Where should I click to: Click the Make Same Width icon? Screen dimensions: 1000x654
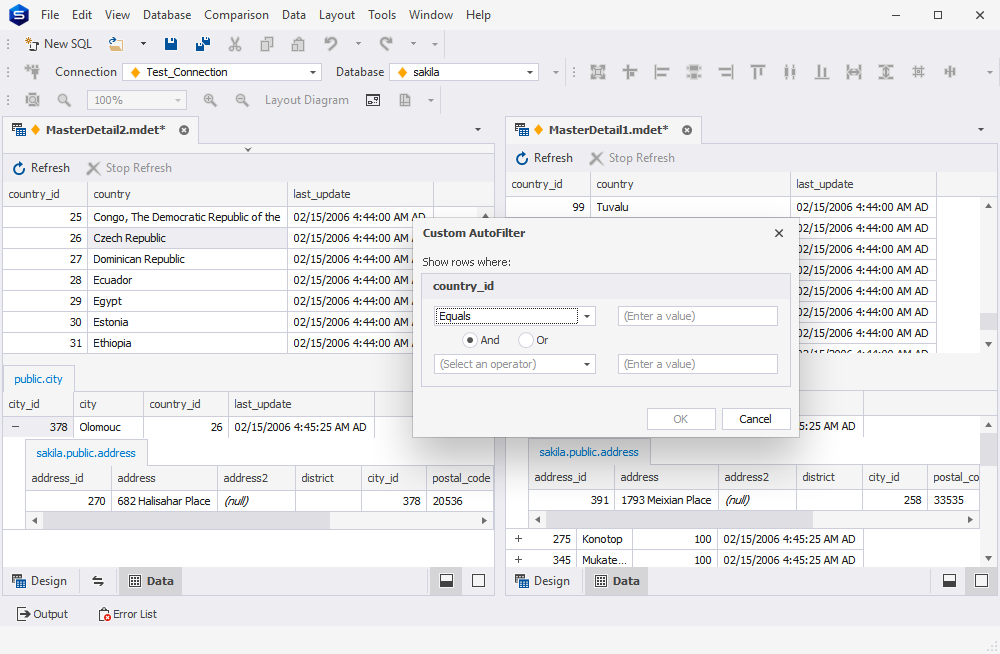point(853,72)
